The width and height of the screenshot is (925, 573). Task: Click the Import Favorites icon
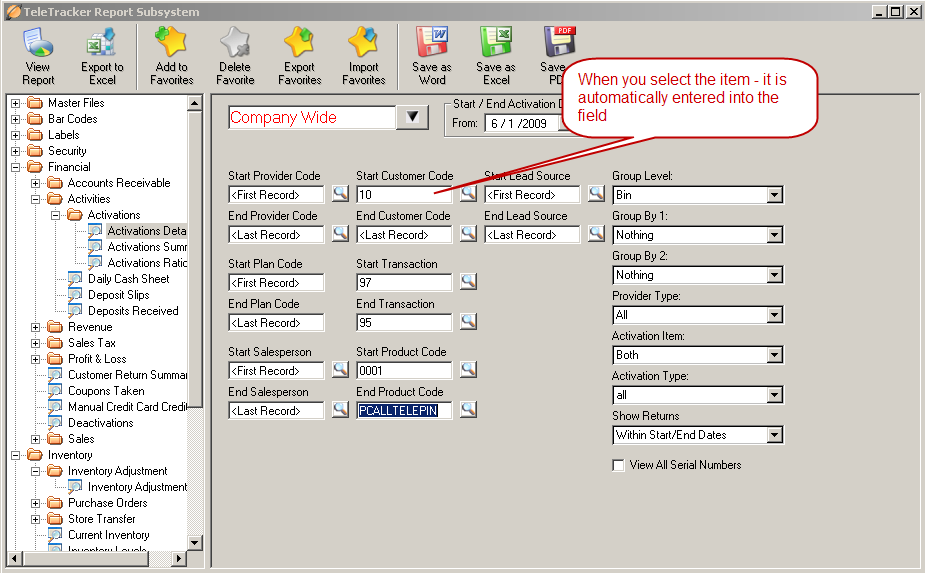coord(363,44)
